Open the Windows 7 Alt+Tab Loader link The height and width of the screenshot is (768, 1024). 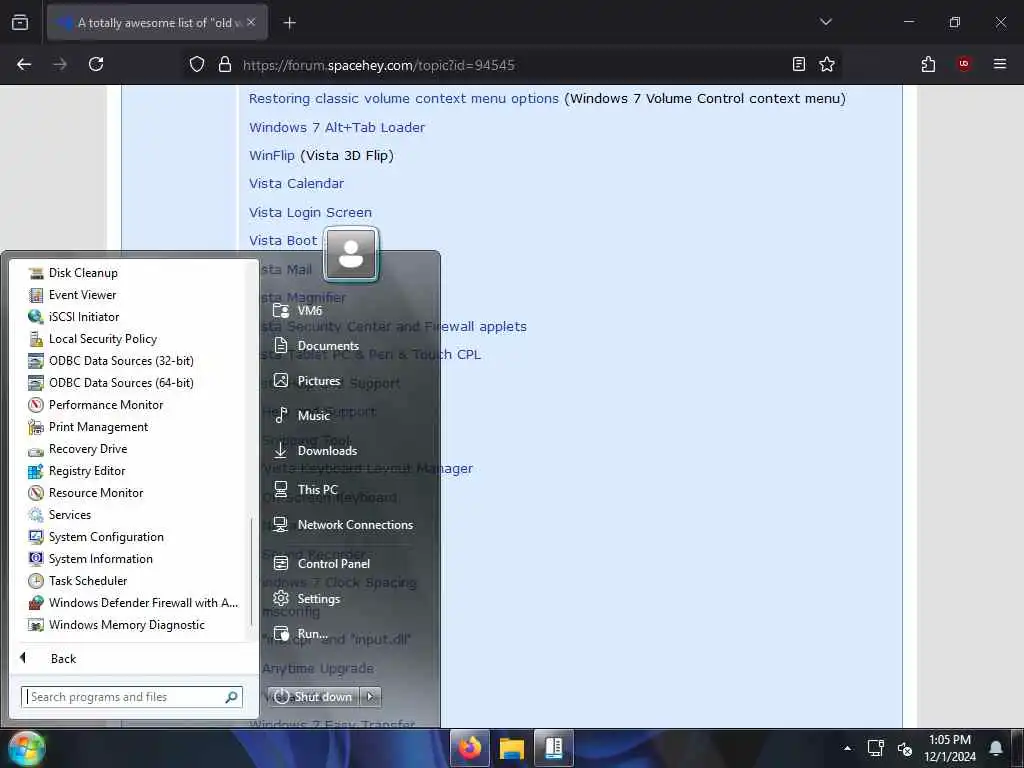(337, 127)
